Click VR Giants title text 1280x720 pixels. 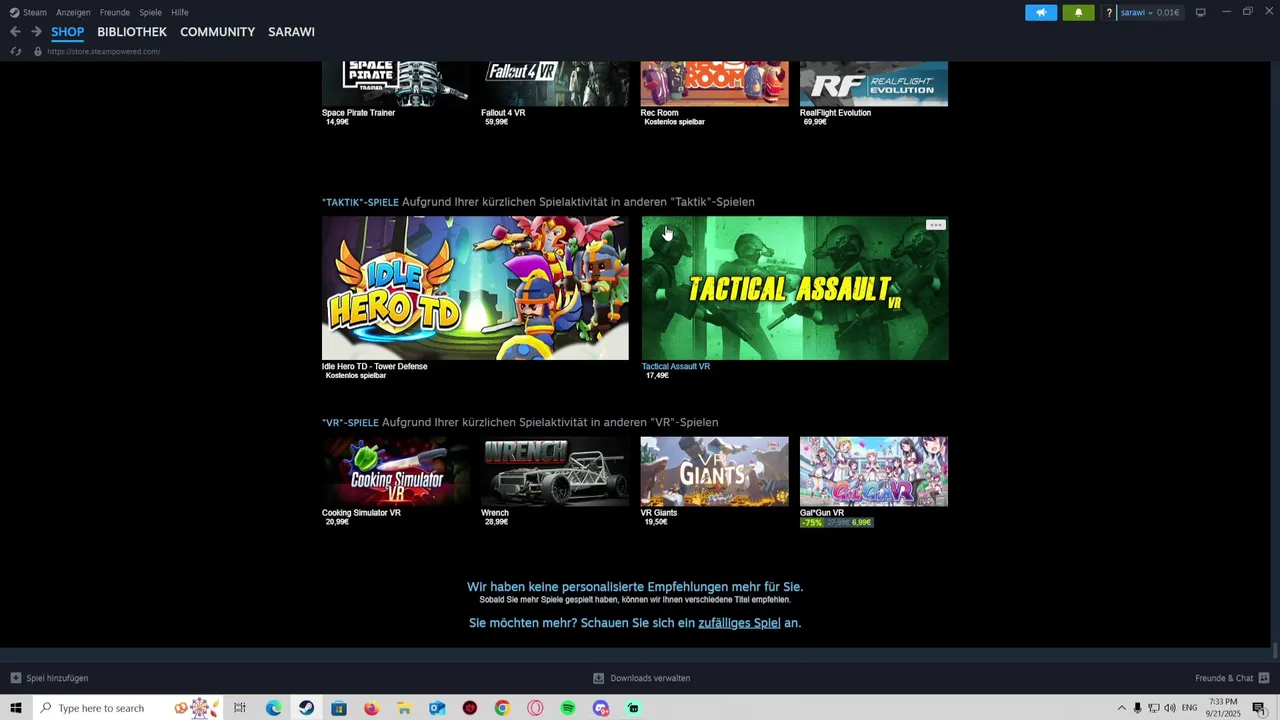tap(659, 513)
